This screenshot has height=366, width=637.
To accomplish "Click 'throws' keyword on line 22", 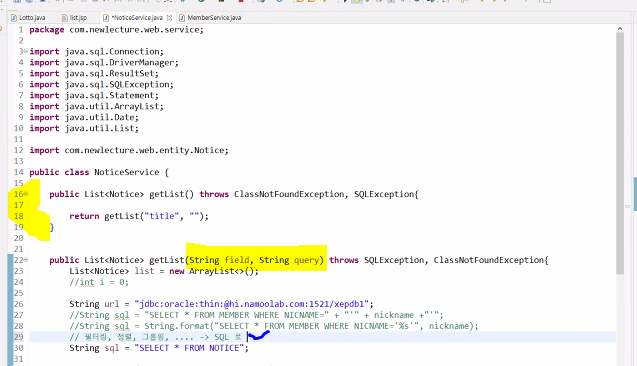I will [x=344, y=260].
